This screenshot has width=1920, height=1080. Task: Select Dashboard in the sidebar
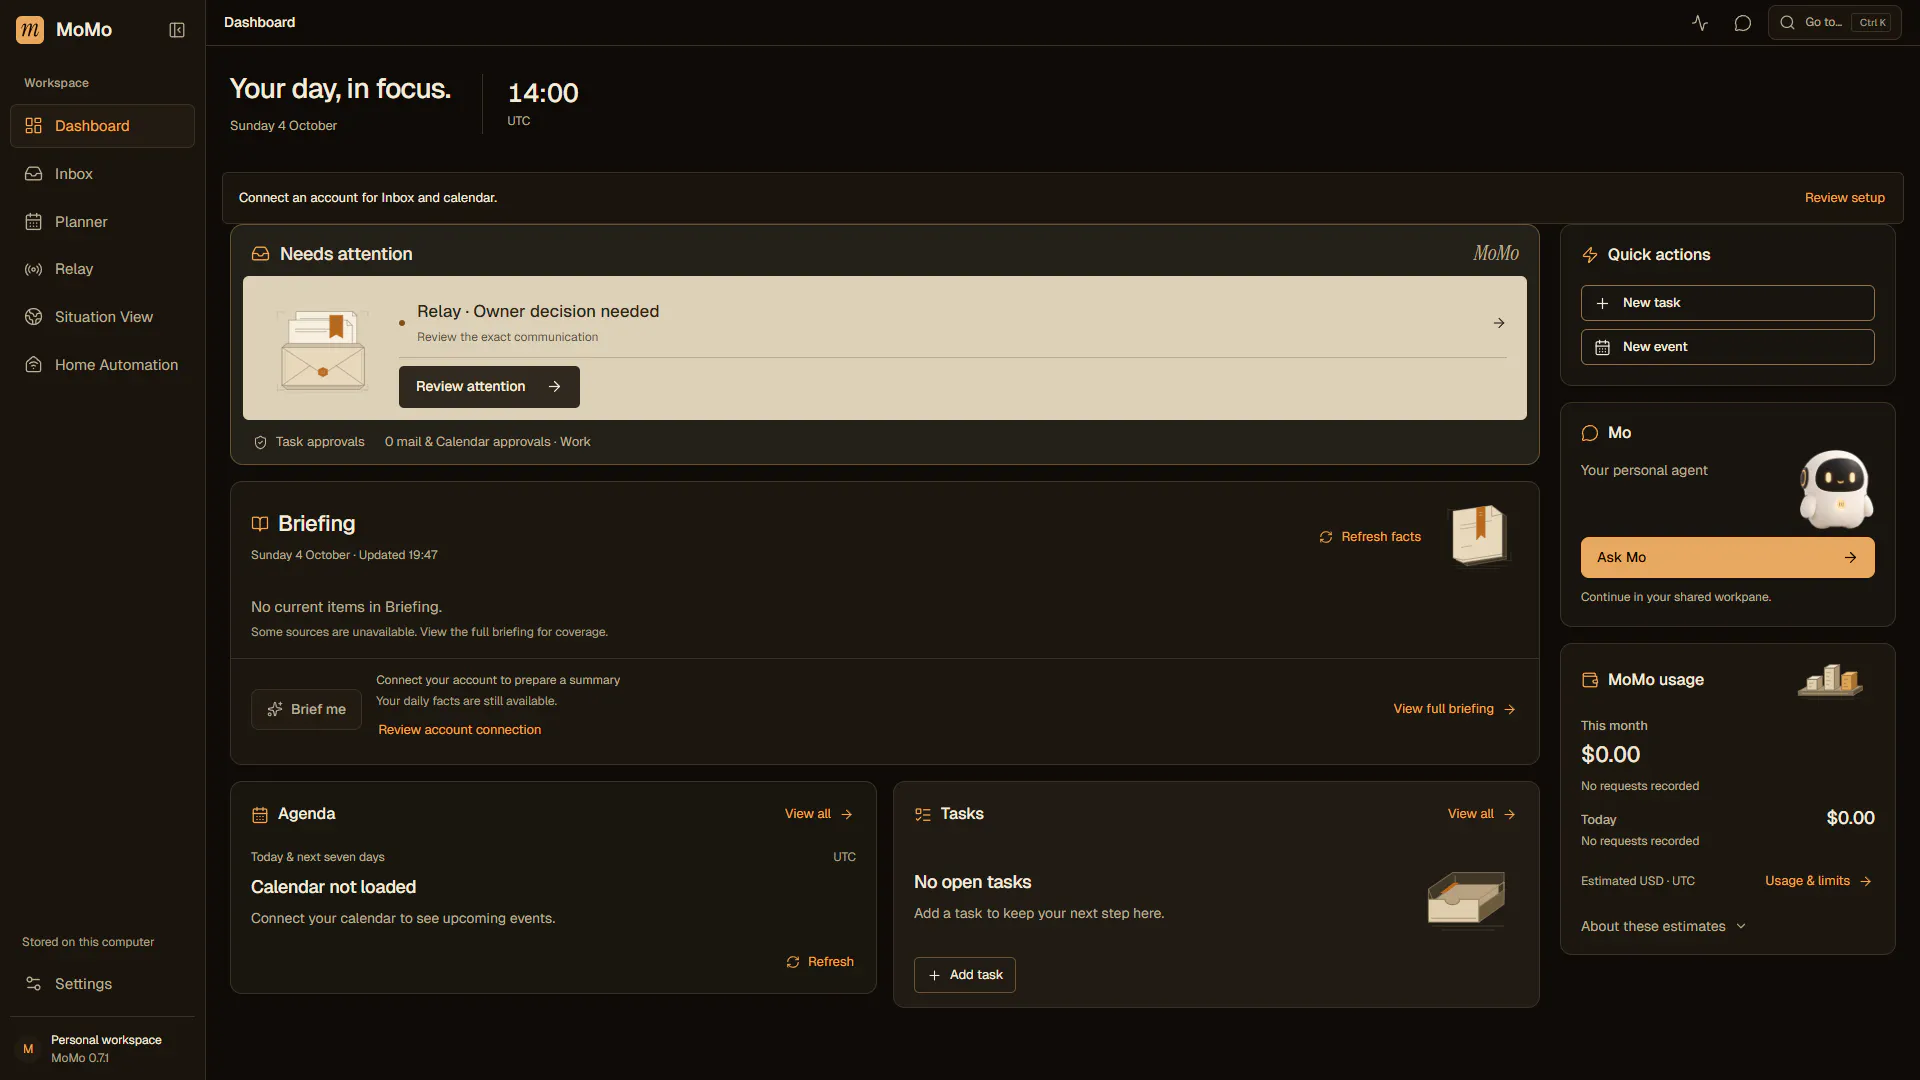click(102, 126)
